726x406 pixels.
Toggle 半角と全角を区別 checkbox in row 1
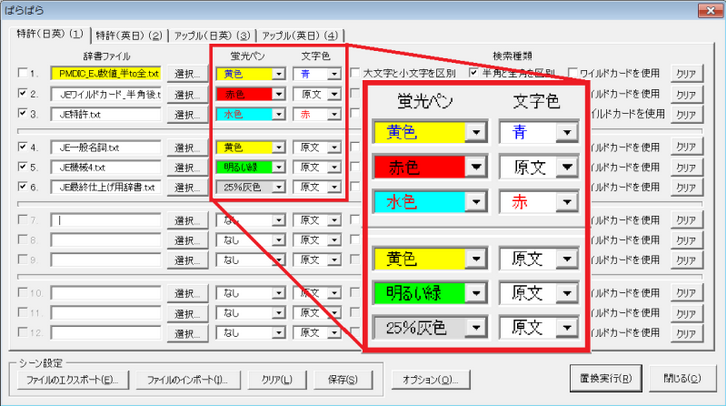tap(474, 73)
